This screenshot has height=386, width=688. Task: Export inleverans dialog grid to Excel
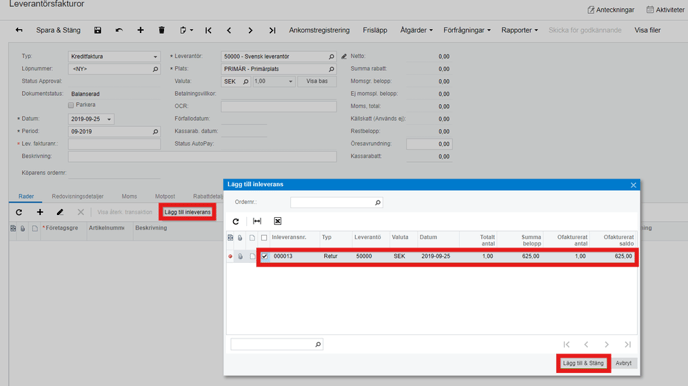pyautogui.click(x=278, y=221)
